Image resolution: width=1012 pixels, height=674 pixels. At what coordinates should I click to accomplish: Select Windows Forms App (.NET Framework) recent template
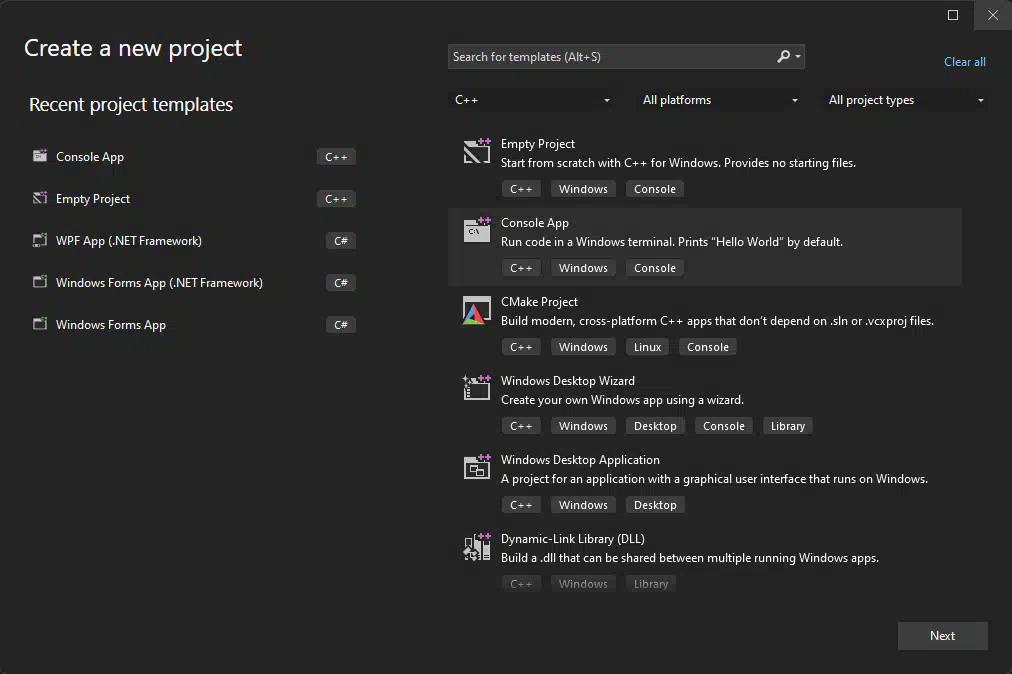click(x=159, y=283)
